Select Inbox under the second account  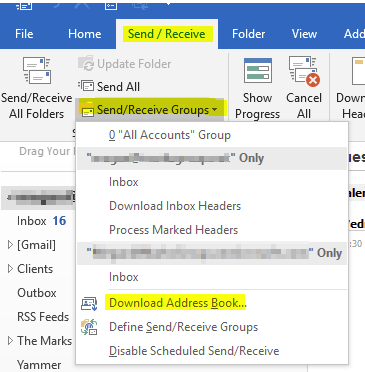[212, 277]
